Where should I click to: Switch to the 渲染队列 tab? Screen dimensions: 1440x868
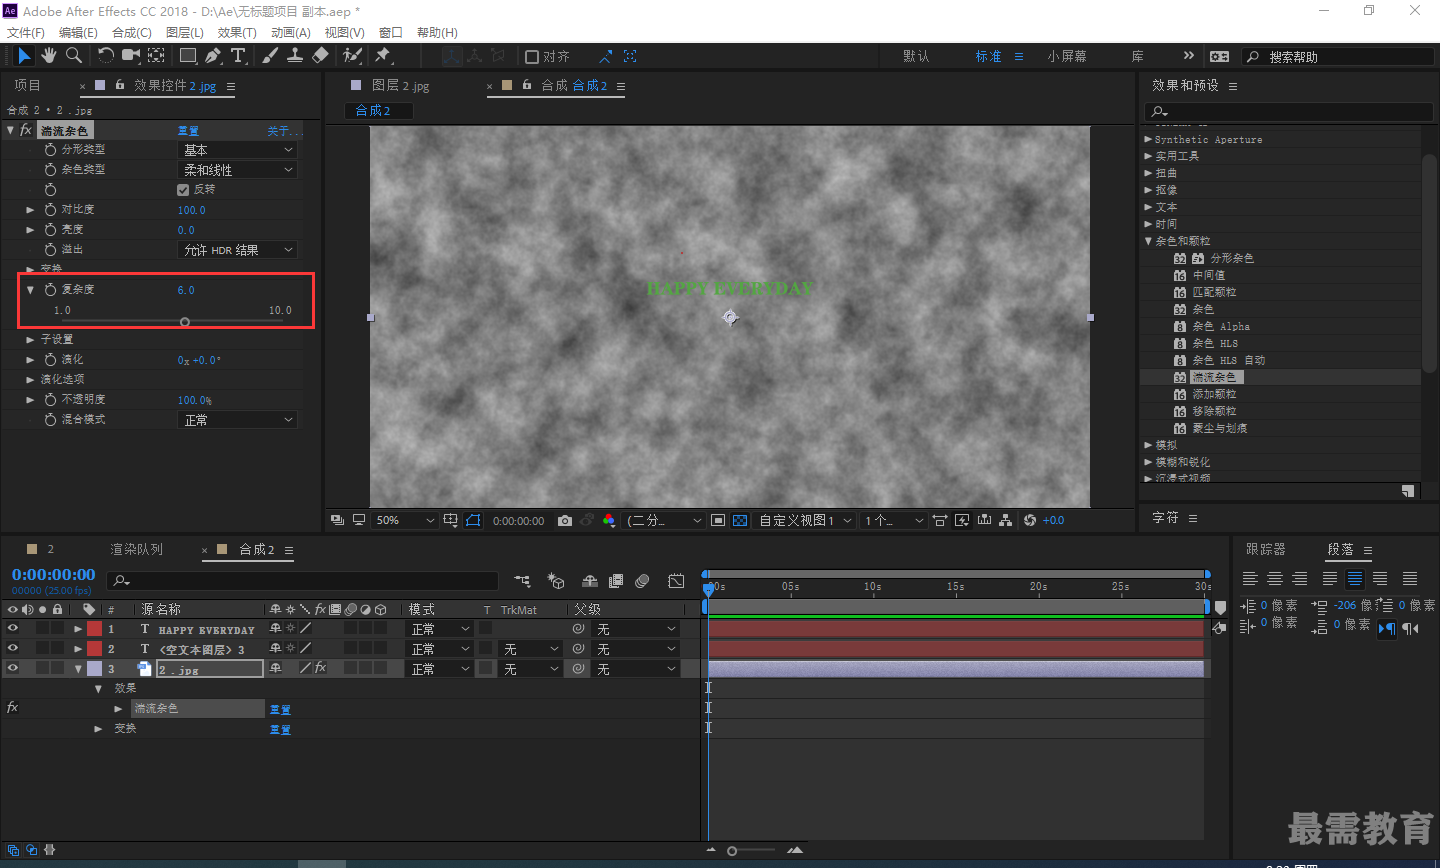pyautogui.click(x=136, y=550)
